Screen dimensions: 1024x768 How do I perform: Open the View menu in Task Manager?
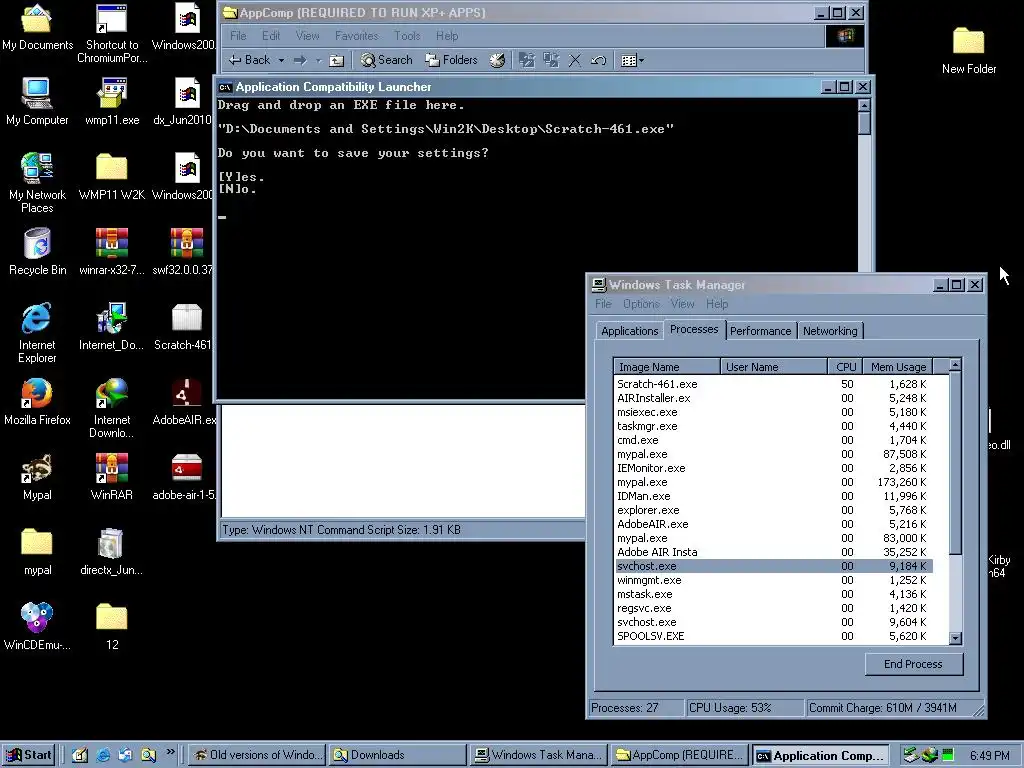click(682, 304)
